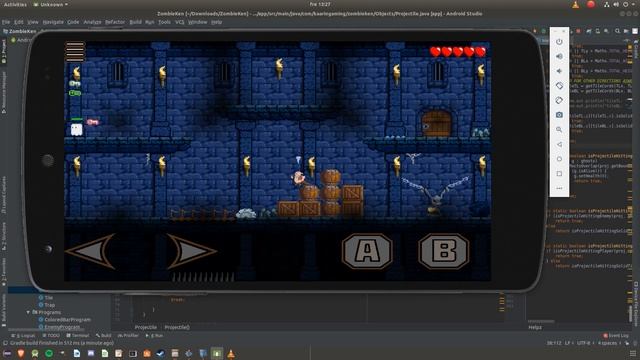Viewport: 640px width, 360px height.
Task: Click red Stop icon in Android Studio toolbar
Action: pos(578,31)
